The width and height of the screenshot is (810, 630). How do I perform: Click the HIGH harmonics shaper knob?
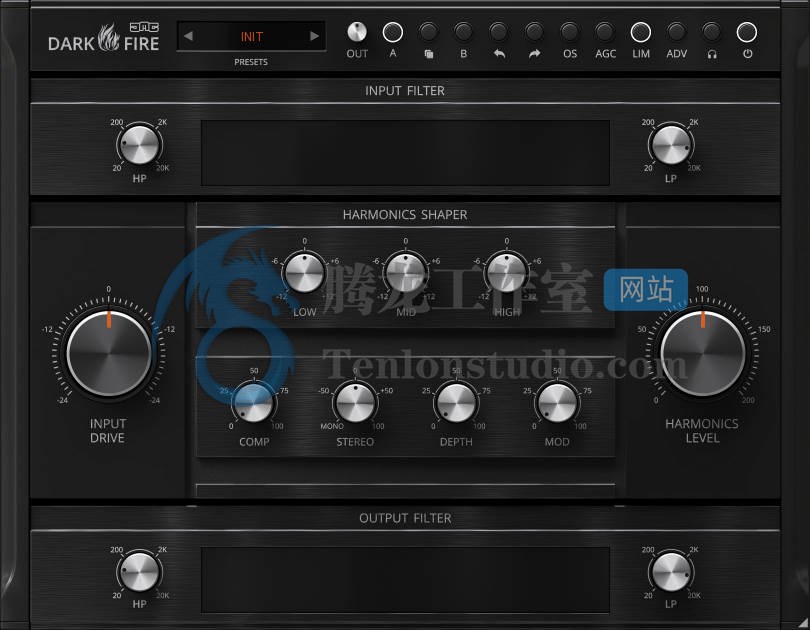pyautogui.click(x=507, y=273)
